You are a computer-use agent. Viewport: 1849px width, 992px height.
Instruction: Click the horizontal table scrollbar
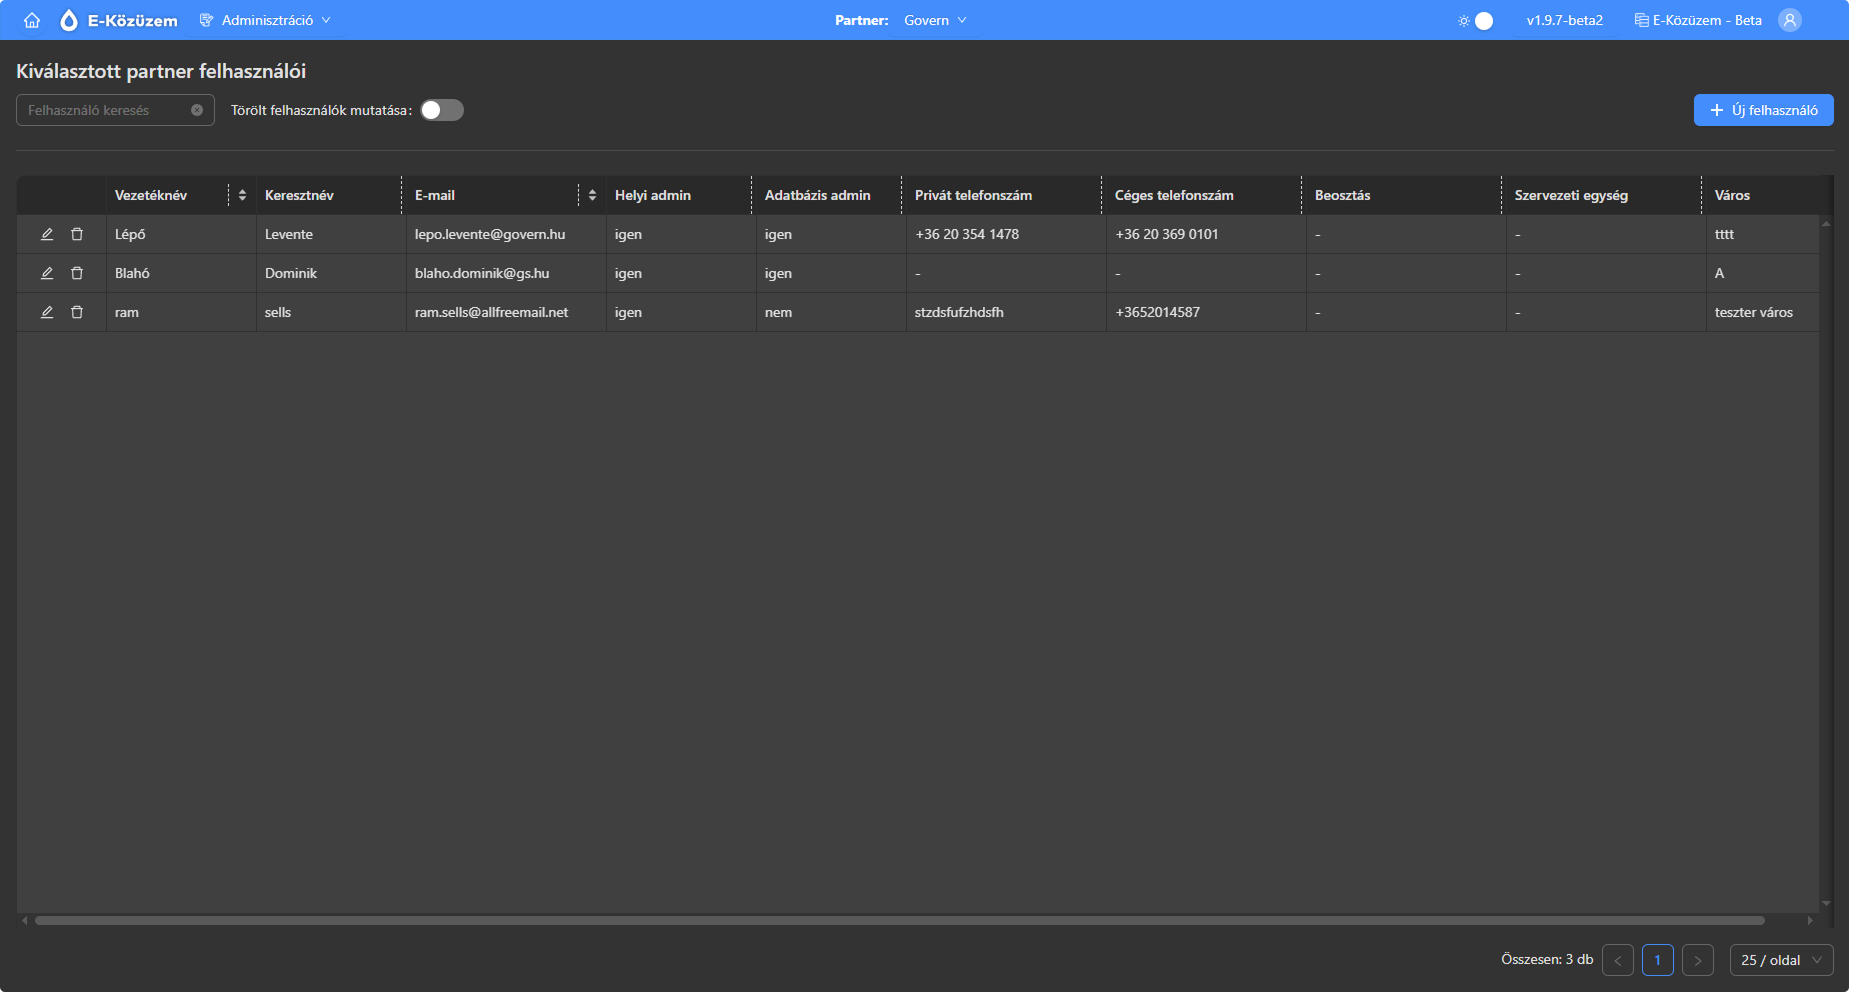pos(900,920)
